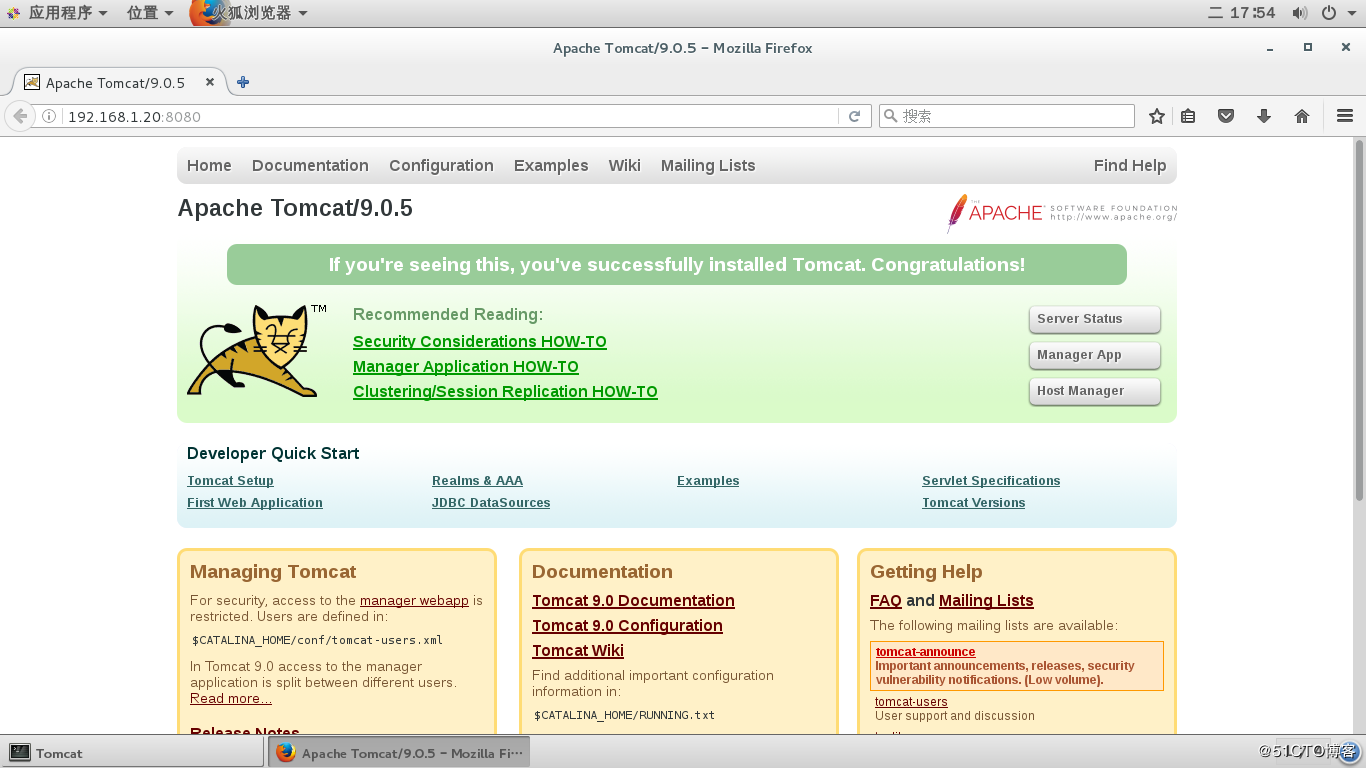Click the Firefox back arrow button

click(20, 116)
